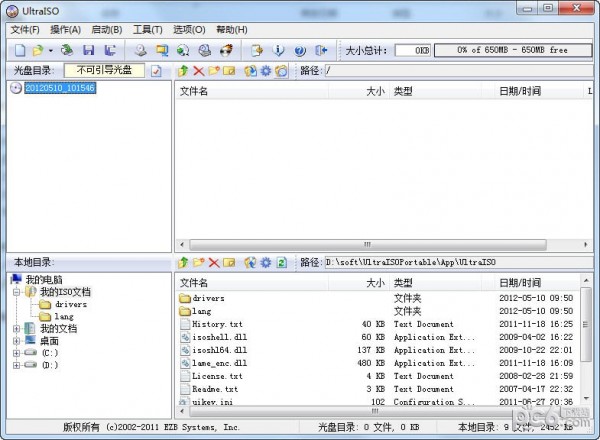600x440 pixels.
Task: Create new folder in disc directory toolbar
Action: (214, 71)
